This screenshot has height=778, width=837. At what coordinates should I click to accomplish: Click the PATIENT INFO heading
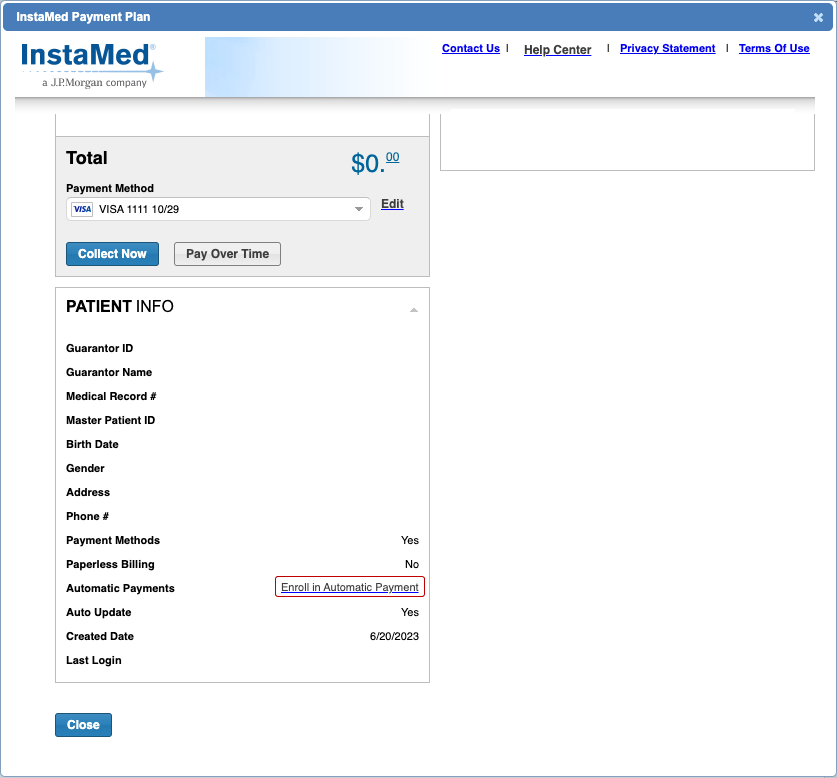(120, 307)
